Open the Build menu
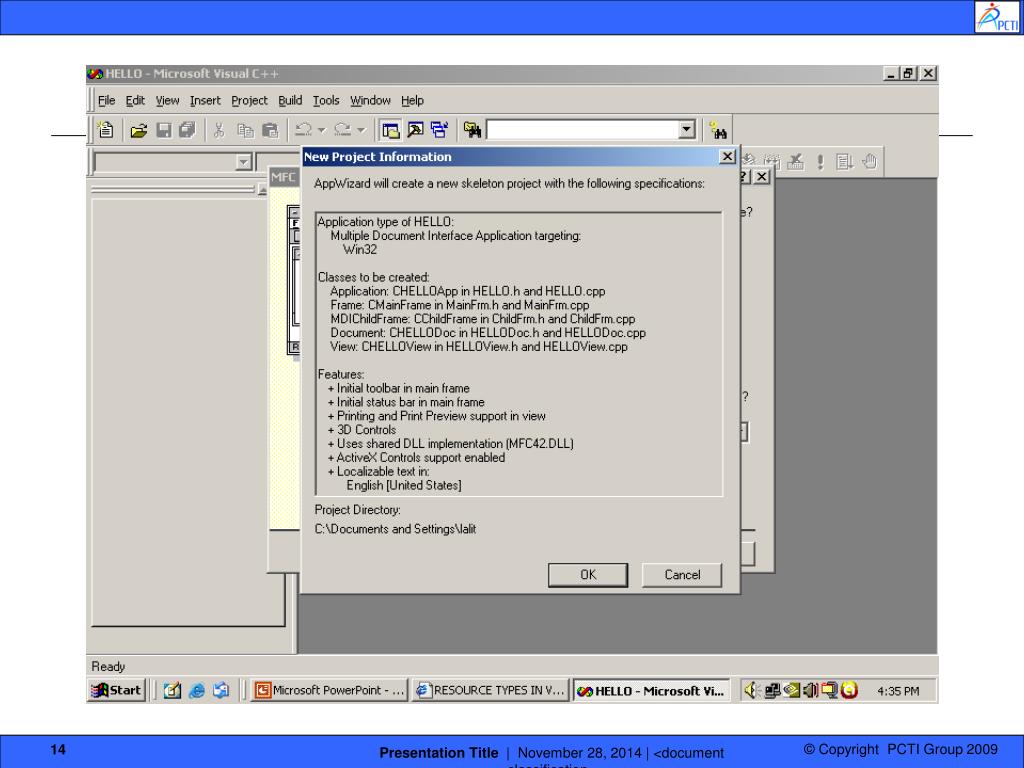The width and height of the screenshot is (1024, 768). (290, 101)
